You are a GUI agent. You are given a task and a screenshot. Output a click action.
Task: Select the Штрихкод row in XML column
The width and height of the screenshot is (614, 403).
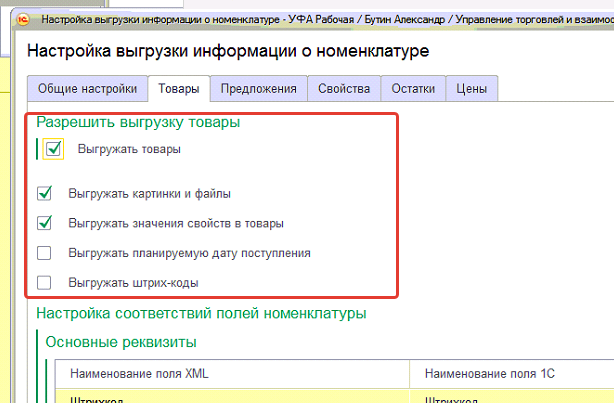point(96,397)
